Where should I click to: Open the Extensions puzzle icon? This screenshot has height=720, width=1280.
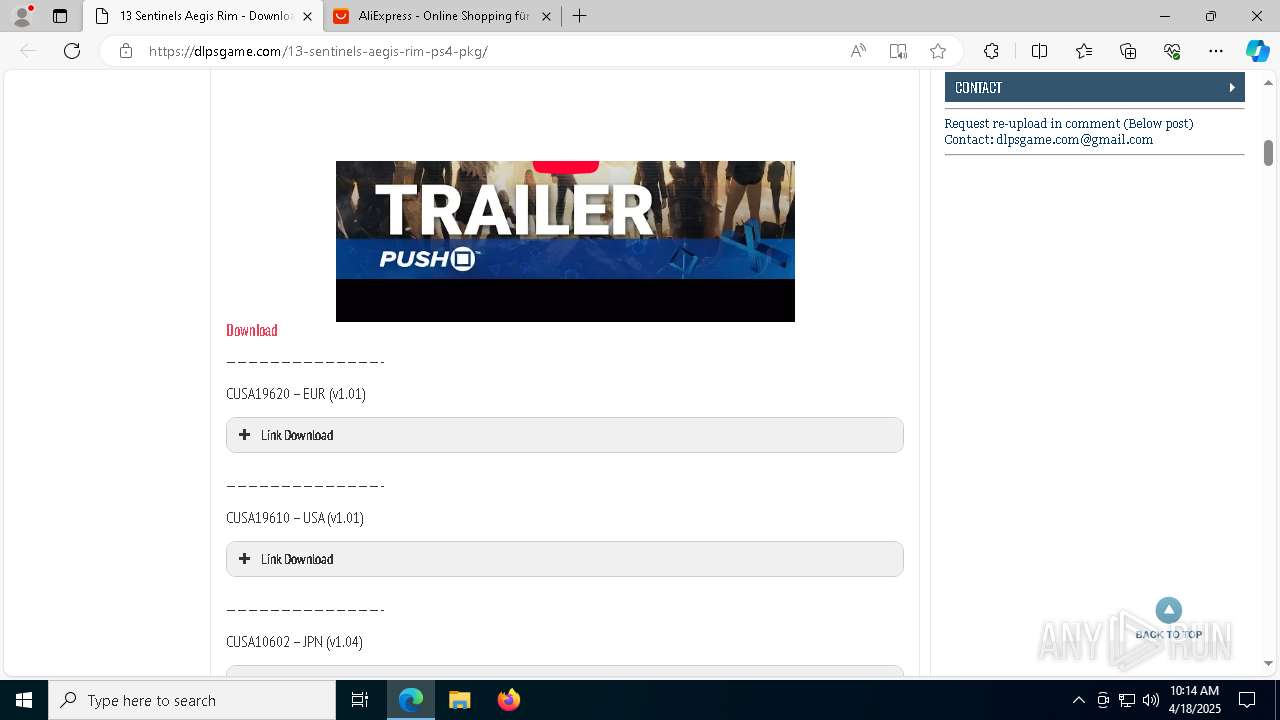(991, 51)
